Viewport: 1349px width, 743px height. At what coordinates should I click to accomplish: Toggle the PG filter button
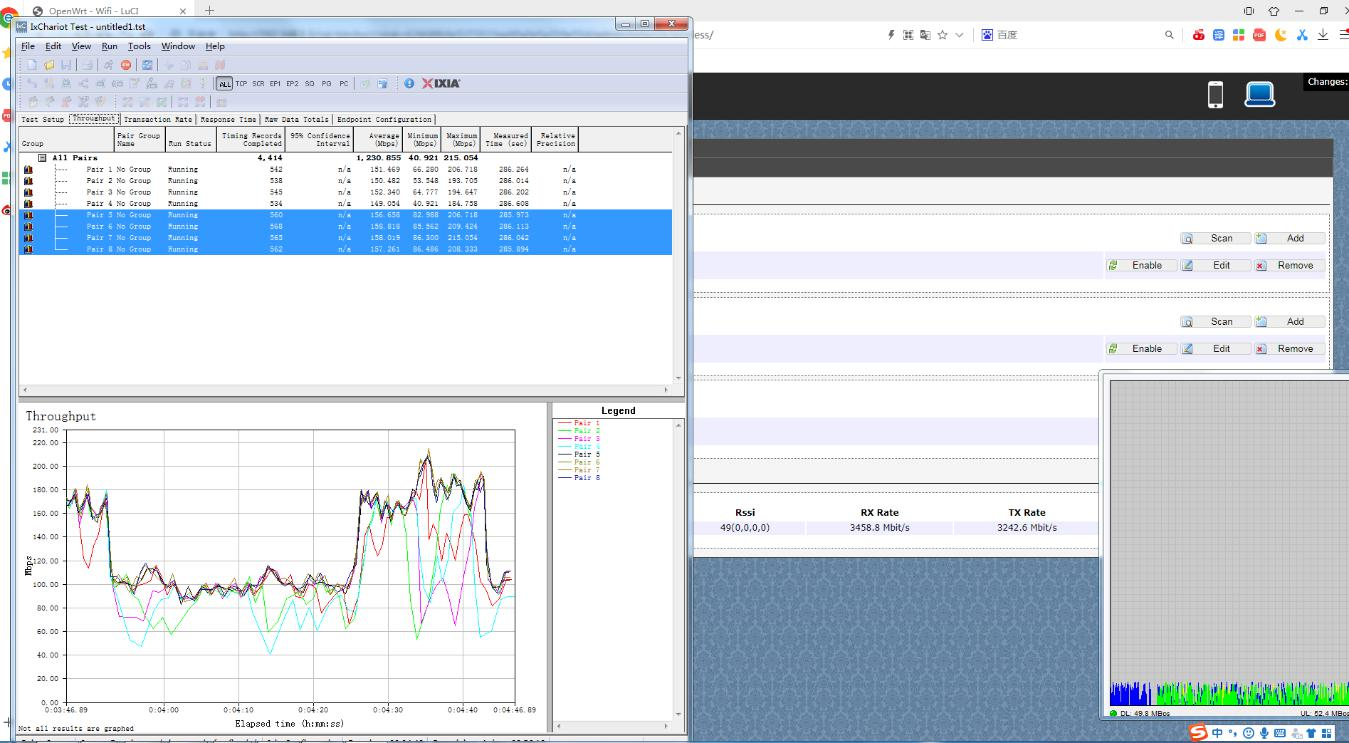tap(327, 84)
